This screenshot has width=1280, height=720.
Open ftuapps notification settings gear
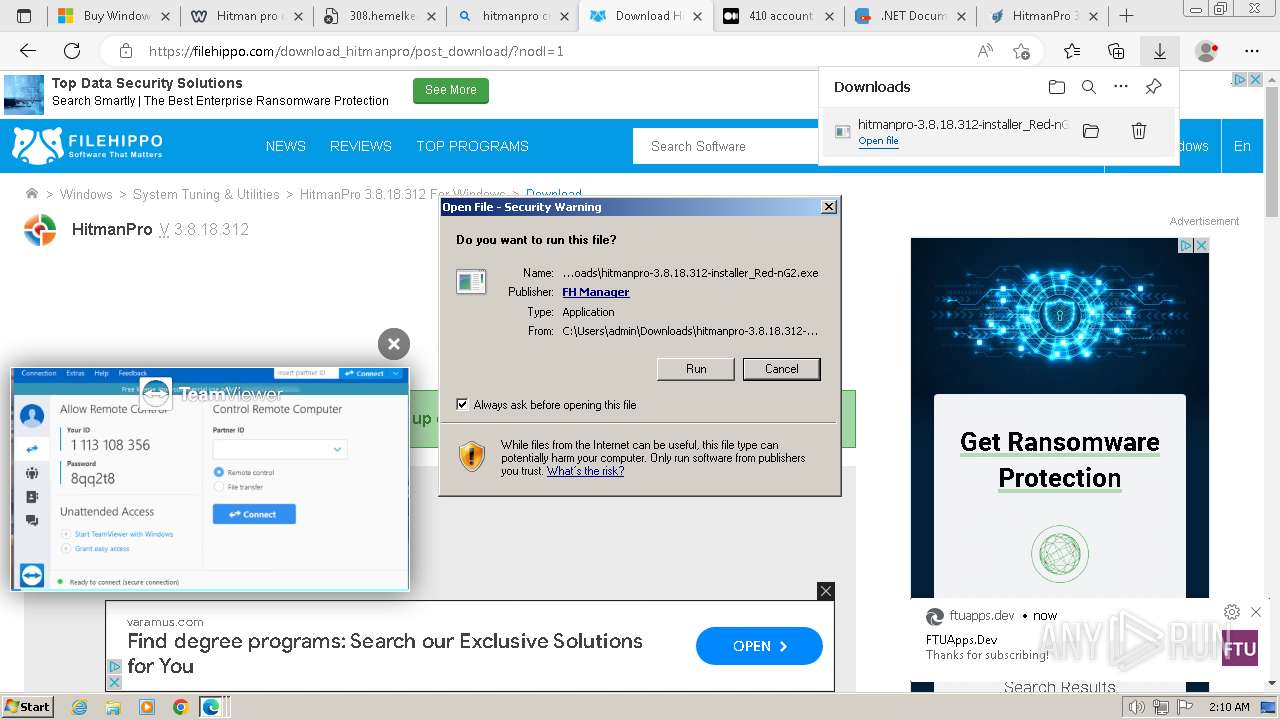1232,612
